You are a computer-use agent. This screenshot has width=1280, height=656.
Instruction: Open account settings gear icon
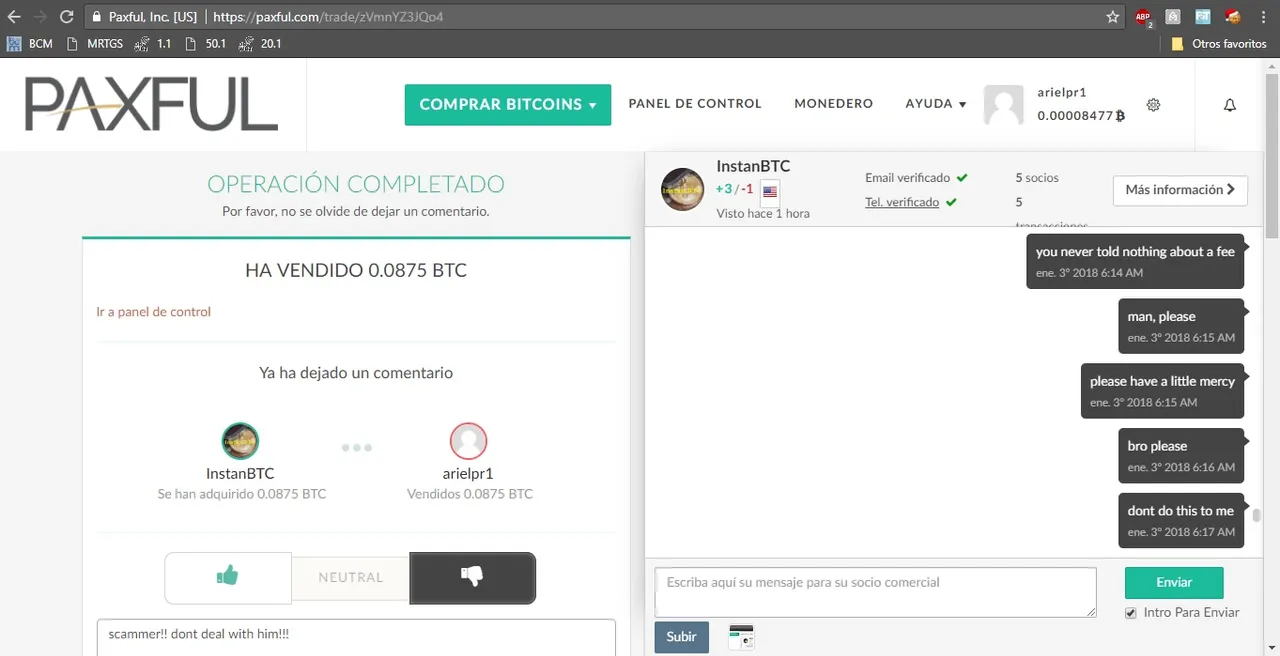click(1153, 105)
